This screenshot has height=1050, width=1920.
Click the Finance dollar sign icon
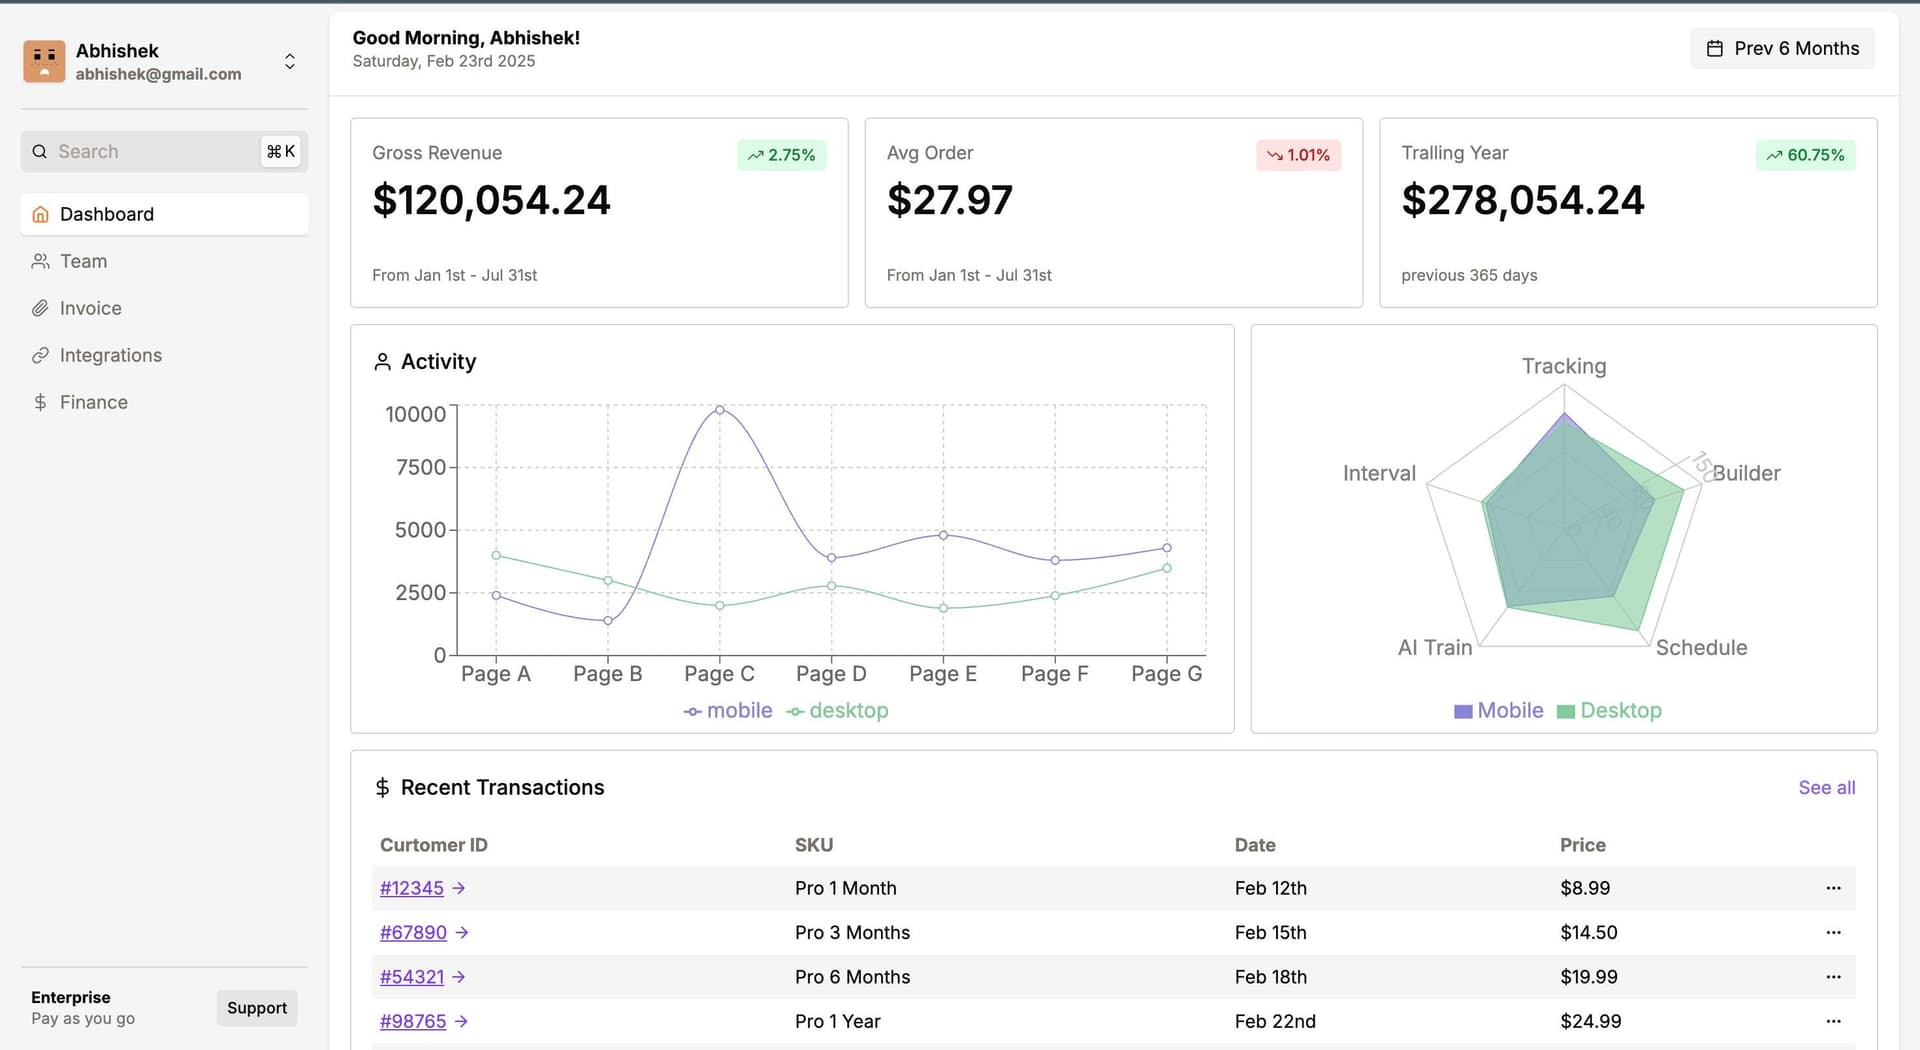pyautogui.click(x=40, y=402)
